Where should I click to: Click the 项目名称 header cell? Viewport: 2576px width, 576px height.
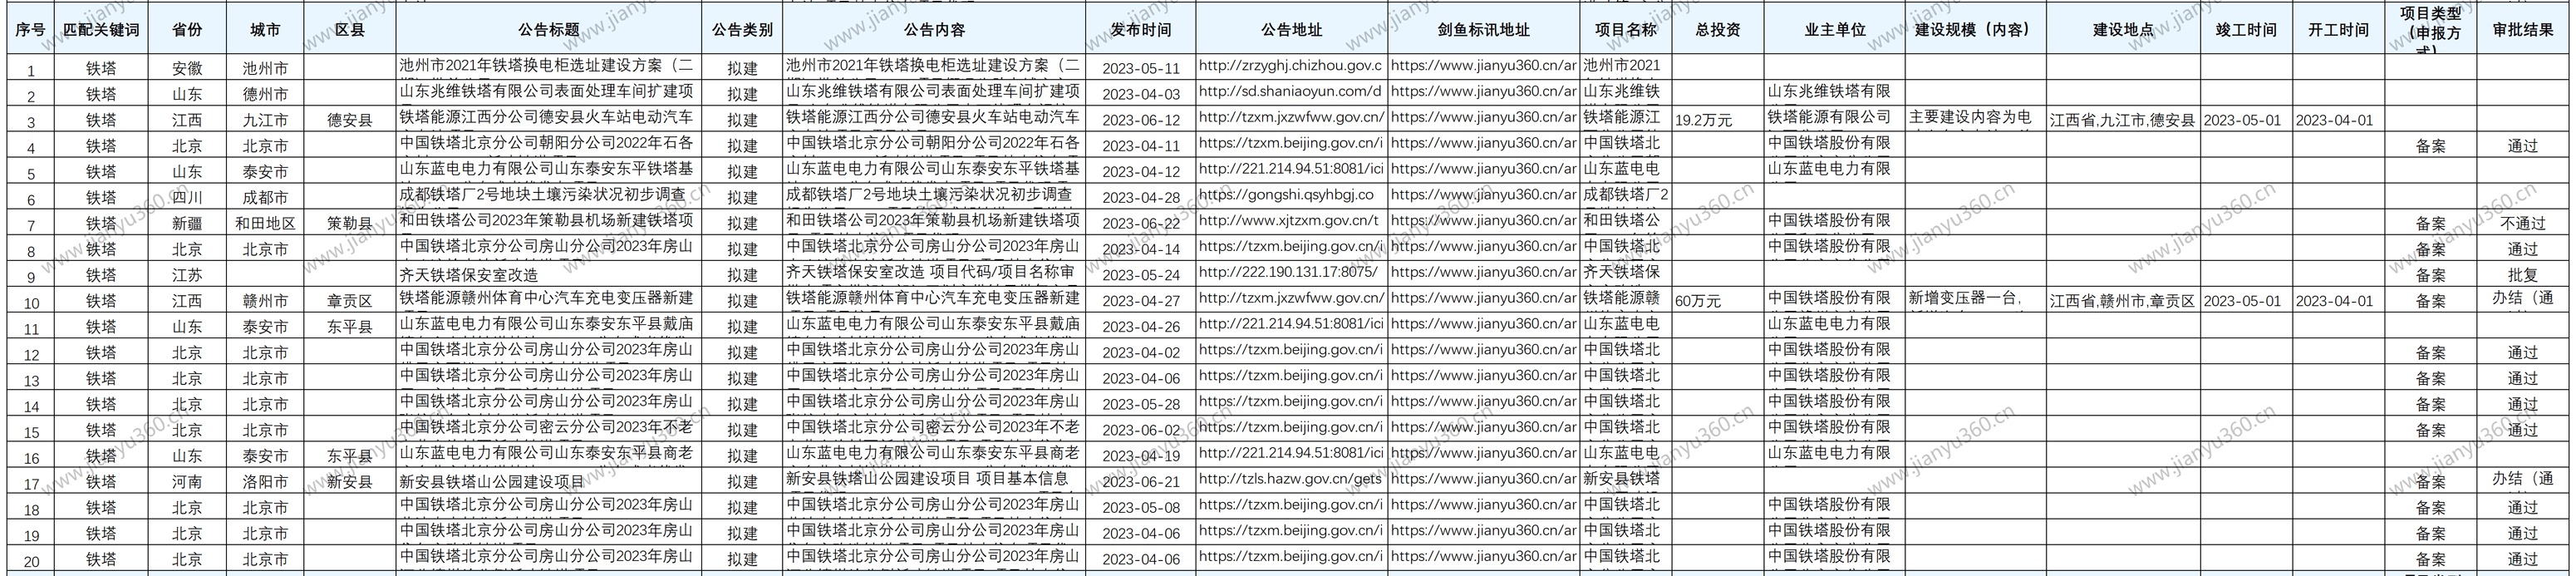[x=1626, y=30]
